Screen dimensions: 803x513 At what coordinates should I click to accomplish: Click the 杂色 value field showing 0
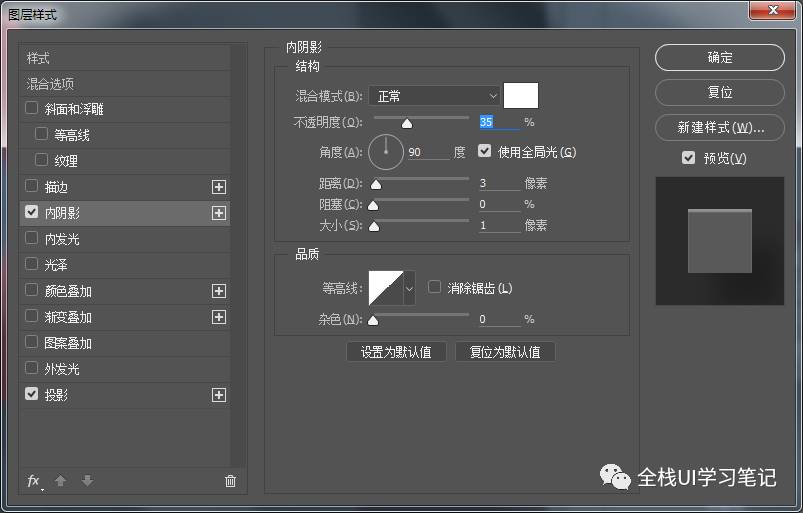pos(499,319)
